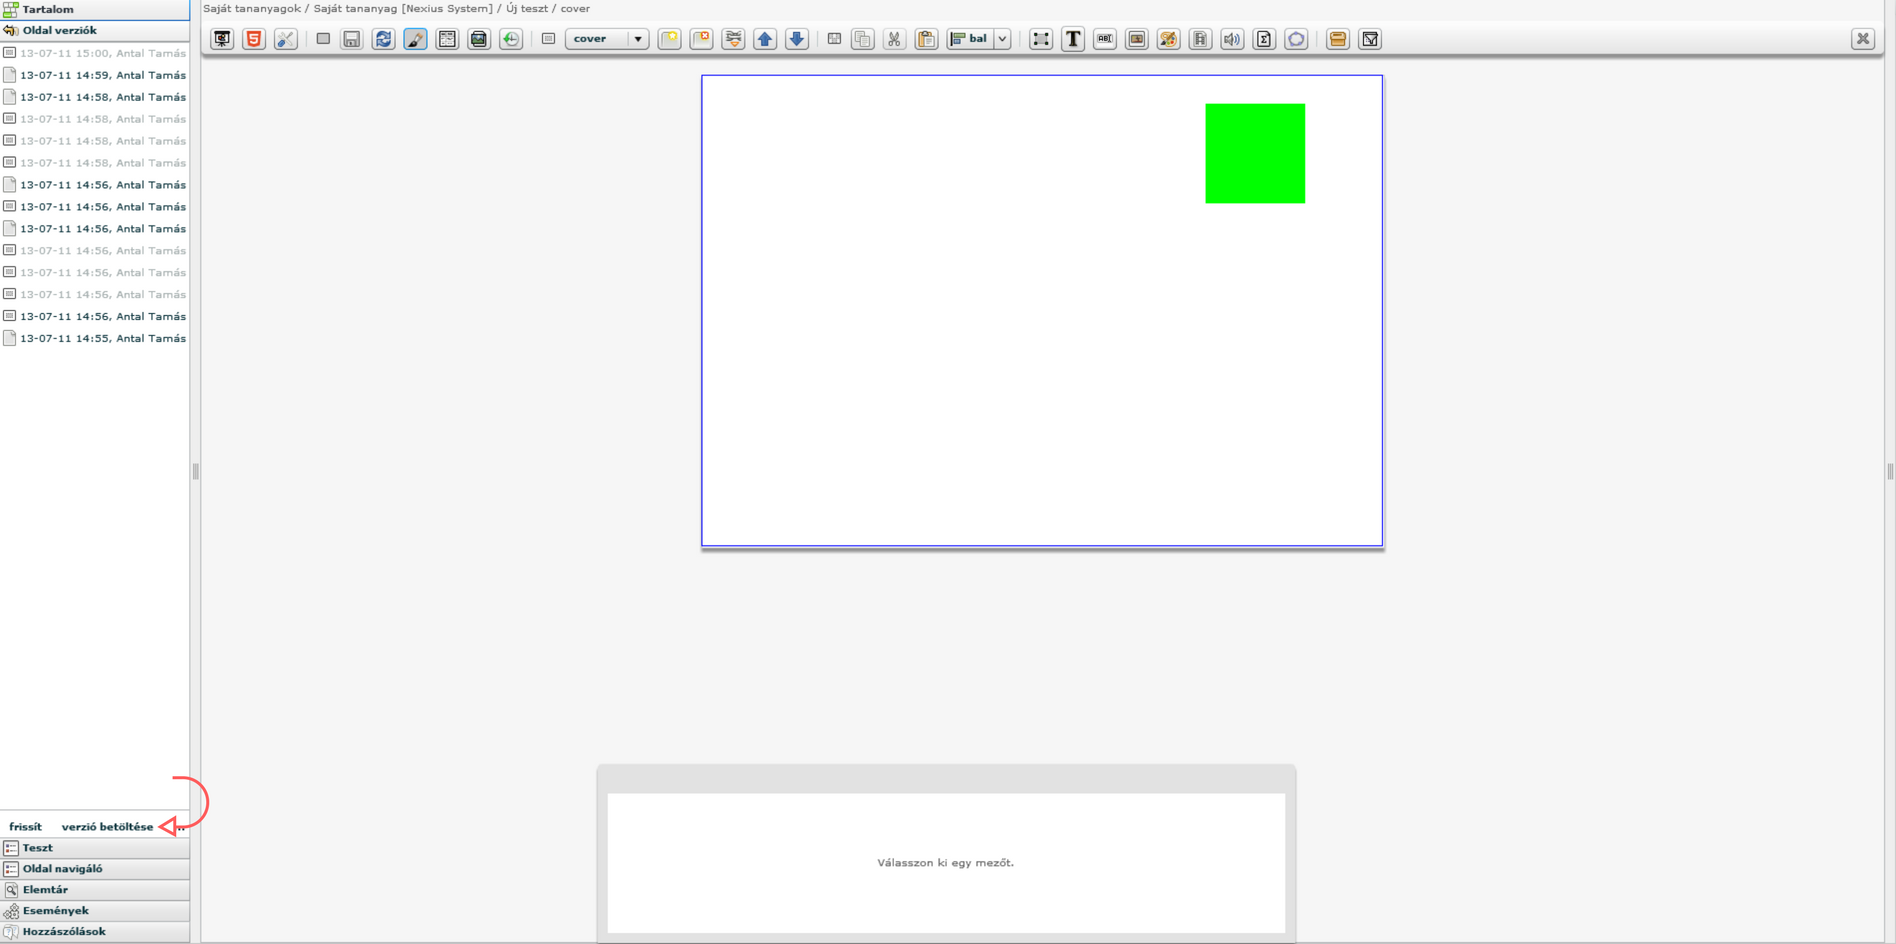Image resolution: width=1896 pixels, height=944 pixels.
Task: Open the Hozzászólások panel
Action: (64, 931)
